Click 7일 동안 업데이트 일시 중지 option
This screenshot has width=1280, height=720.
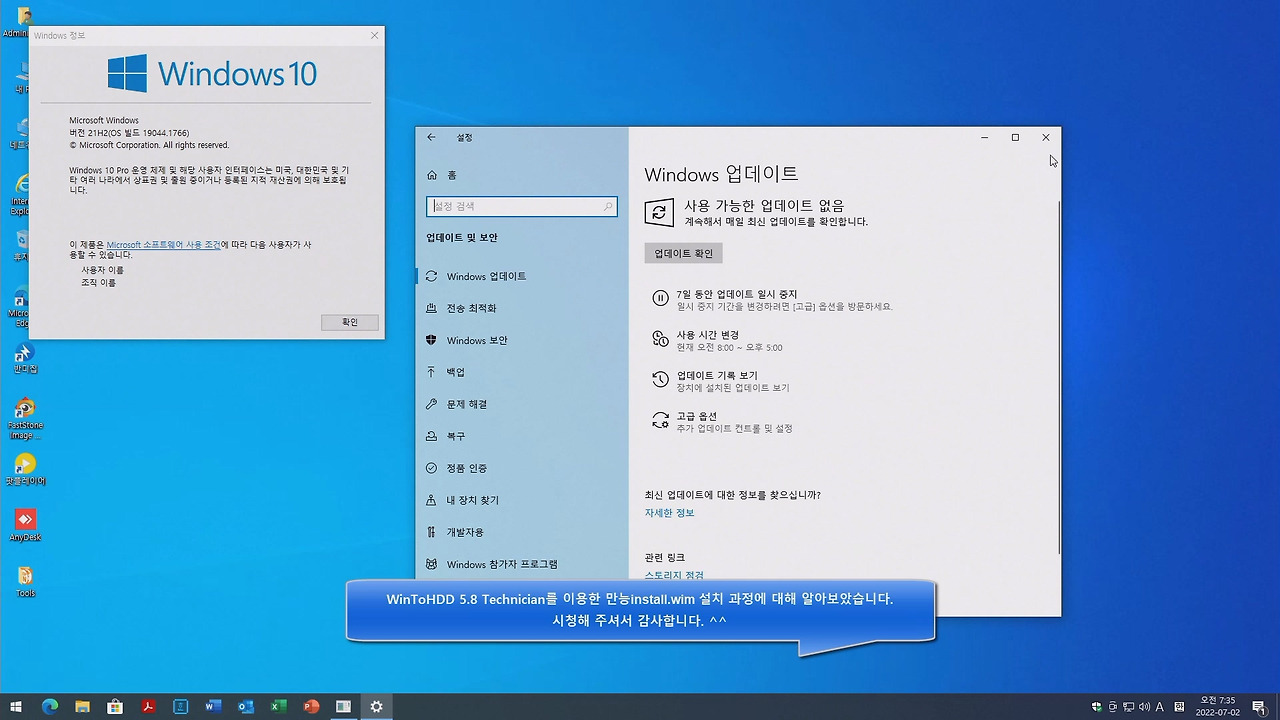(x=737, y=294)
